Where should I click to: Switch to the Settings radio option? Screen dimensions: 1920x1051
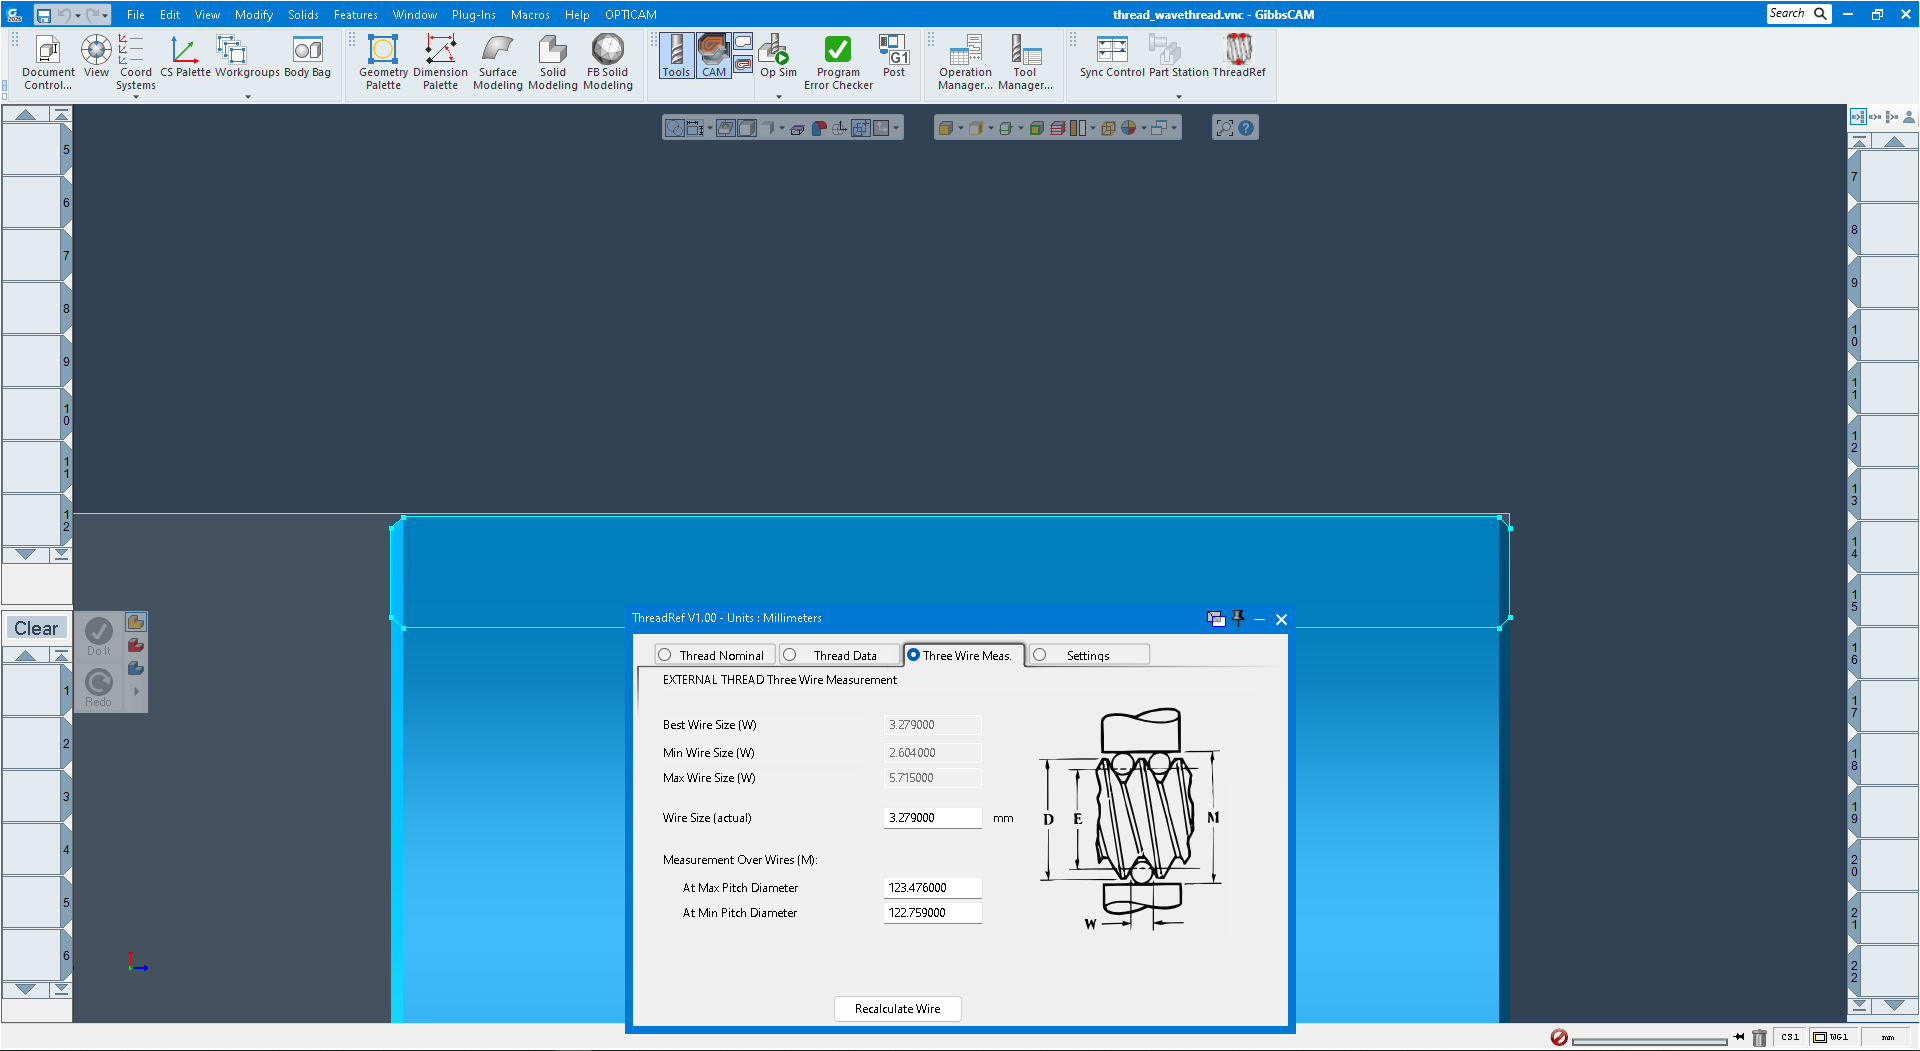coord(1040,654)
